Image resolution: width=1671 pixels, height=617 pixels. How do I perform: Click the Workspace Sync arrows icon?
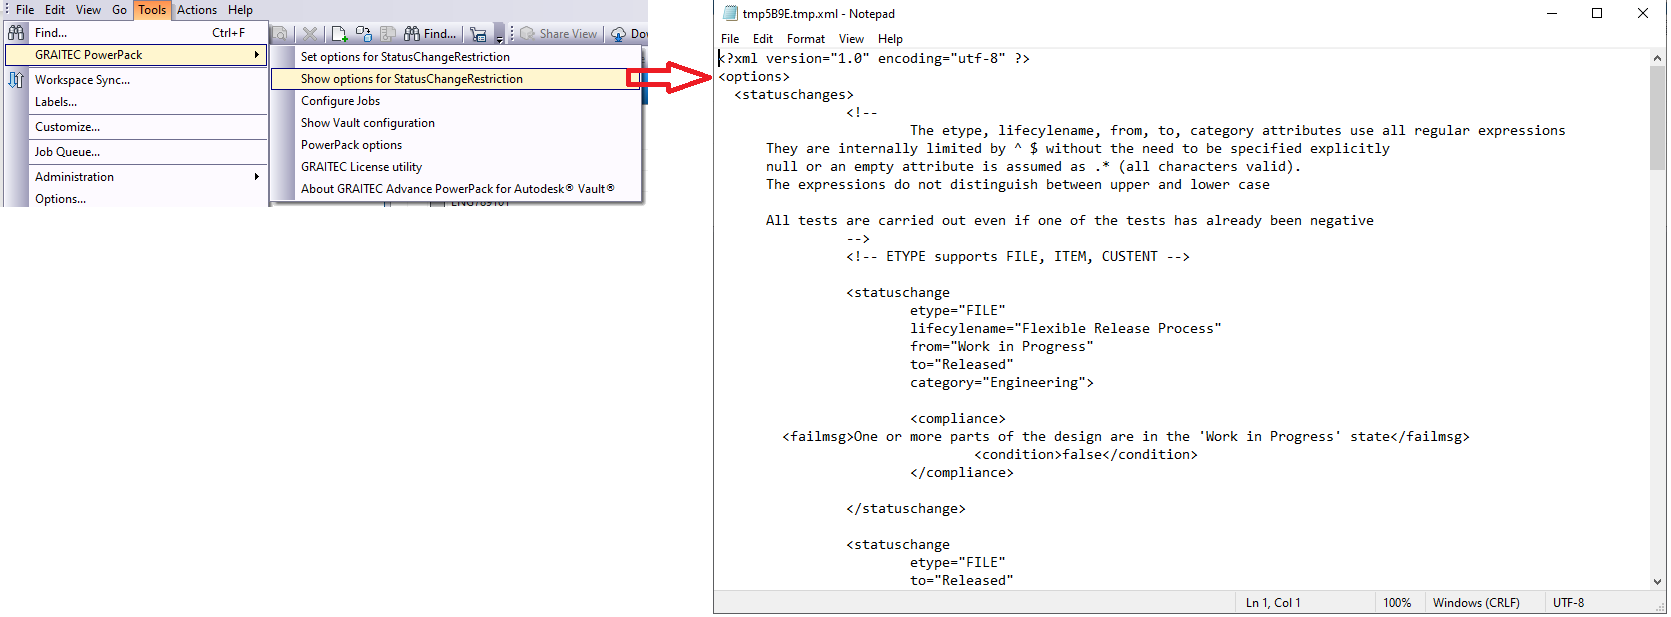16,80
